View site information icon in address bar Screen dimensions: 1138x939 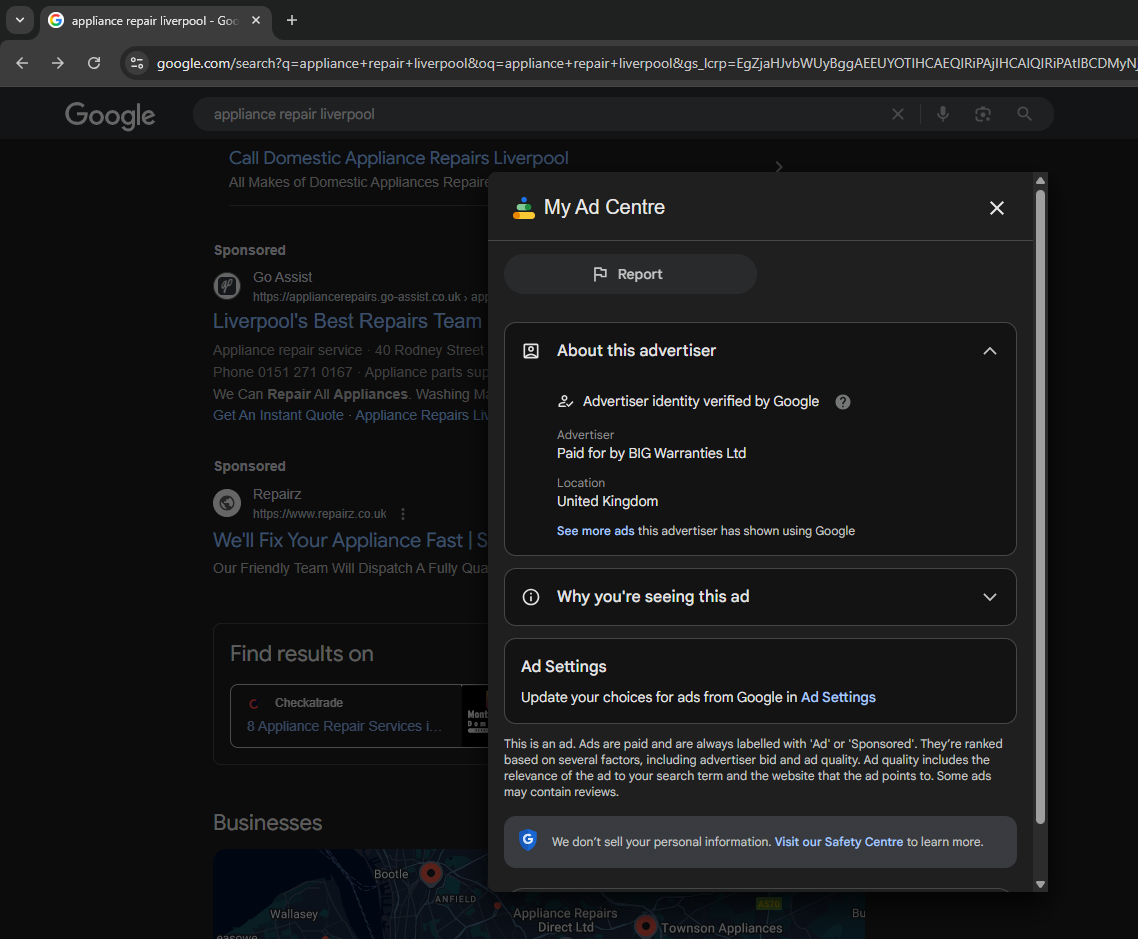tap(137, 63)
